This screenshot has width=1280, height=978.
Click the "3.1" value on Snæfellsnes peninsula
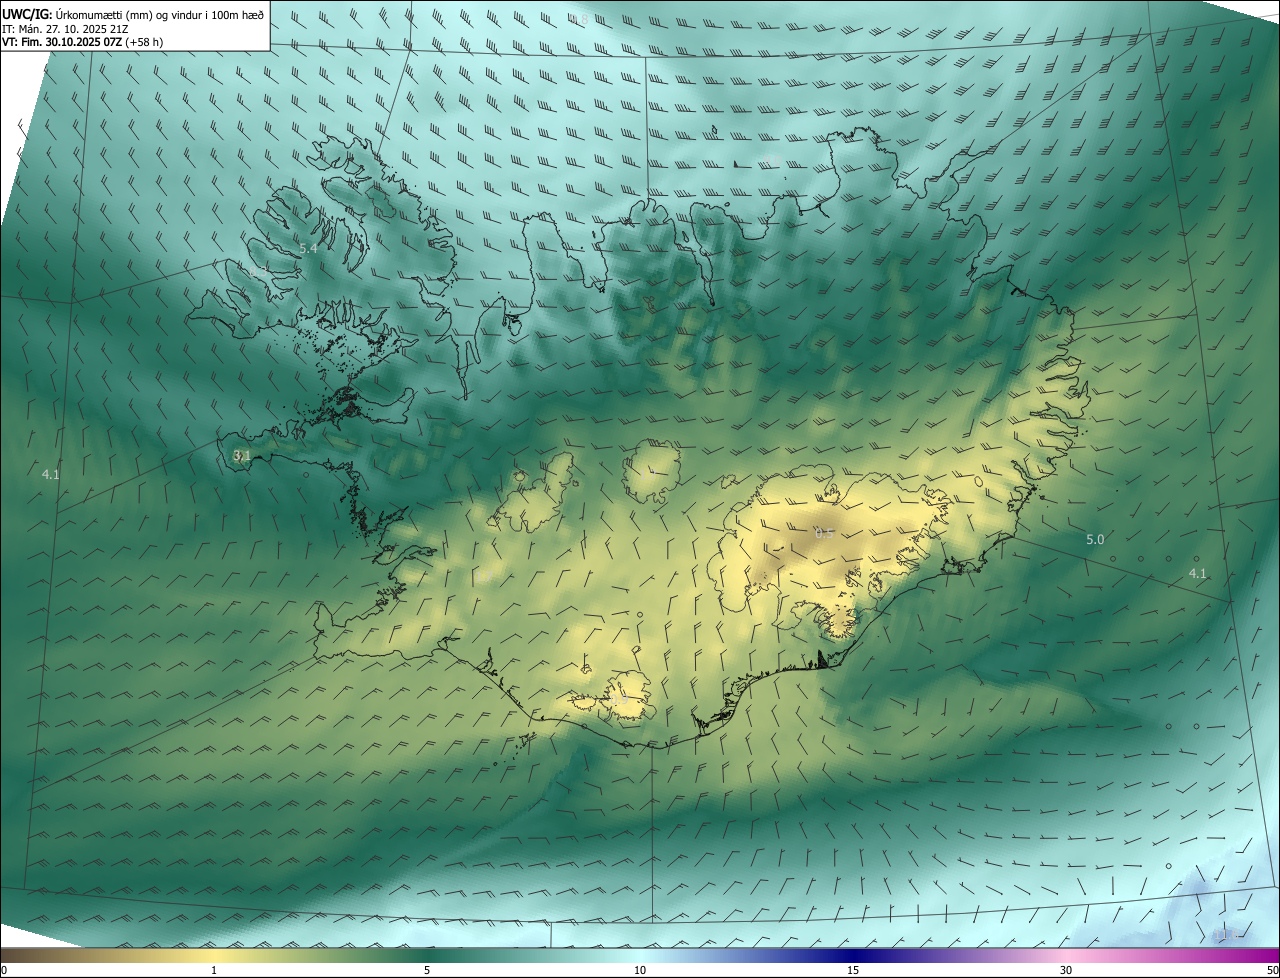coord(241,456)
